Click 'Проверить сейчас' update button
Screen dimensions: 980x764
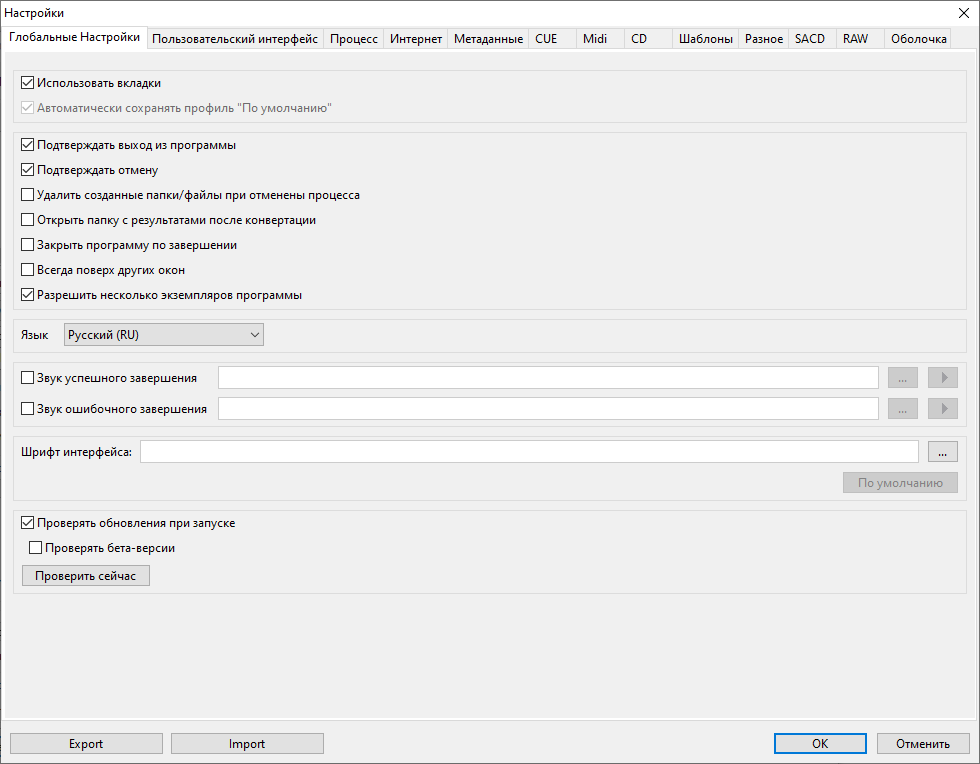coord(85,577)
